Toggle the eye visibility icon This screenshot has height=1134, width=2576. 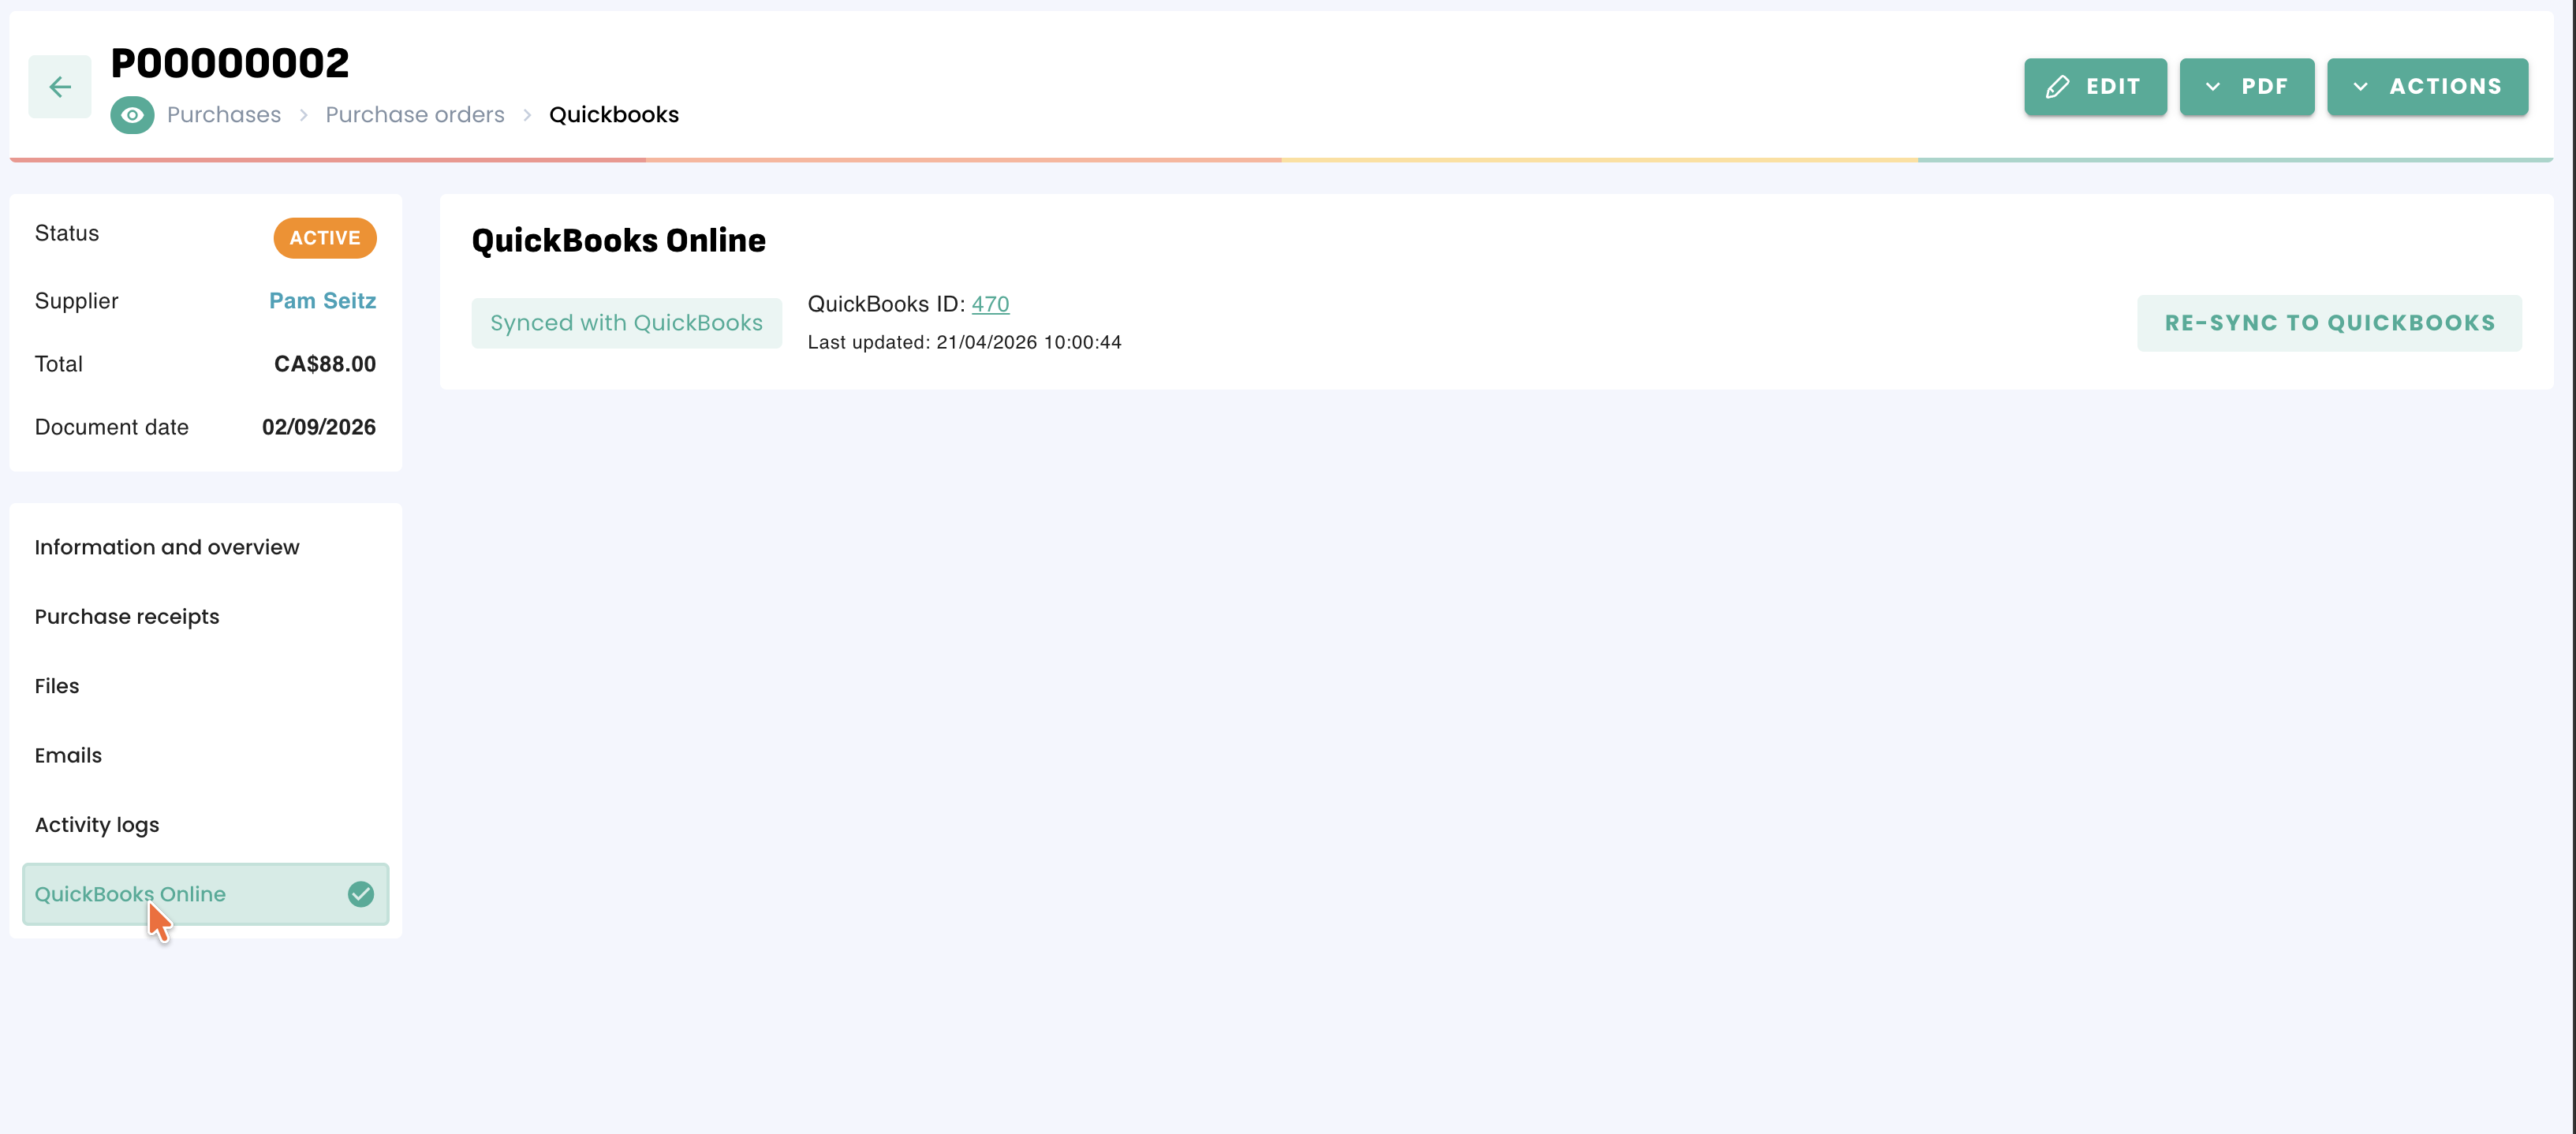[132, 115]
